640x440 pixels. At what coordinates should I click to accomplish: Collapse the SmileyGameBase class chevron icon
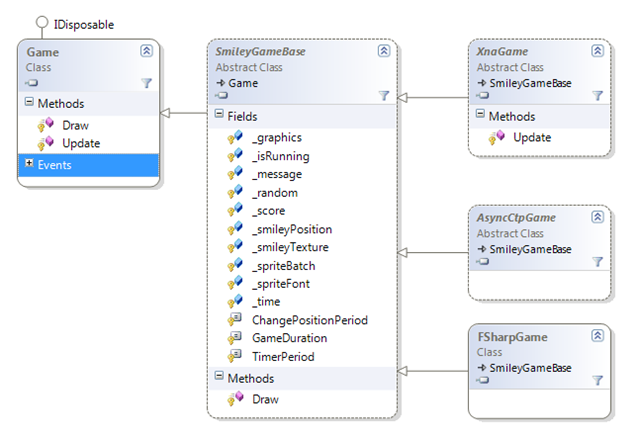(x=384, y=51)
